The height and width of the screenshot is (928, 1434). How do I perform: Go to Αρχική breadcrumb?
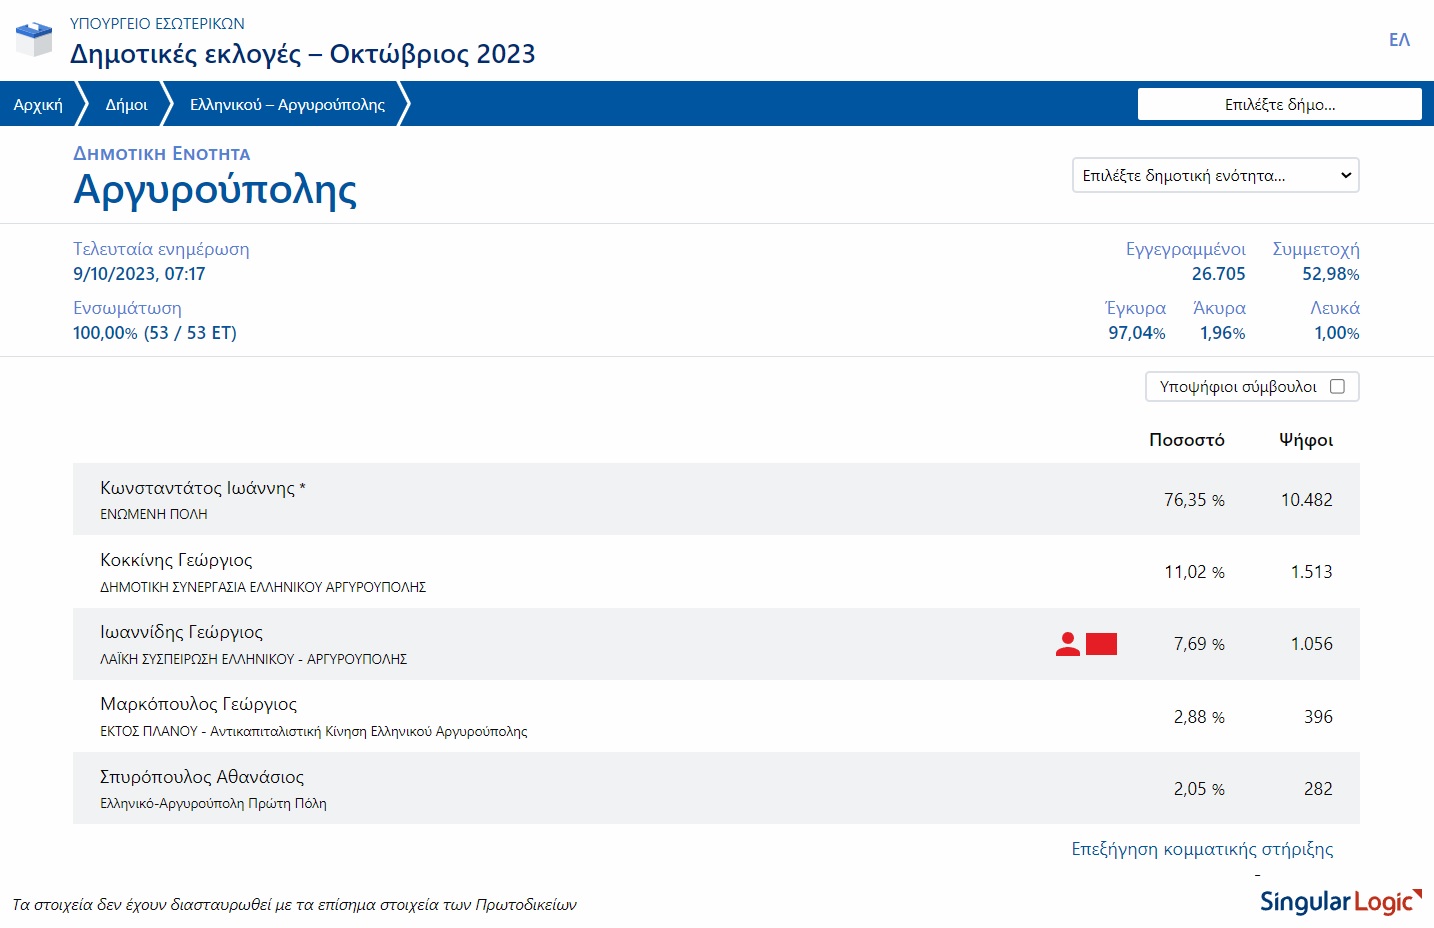[38, 104]
